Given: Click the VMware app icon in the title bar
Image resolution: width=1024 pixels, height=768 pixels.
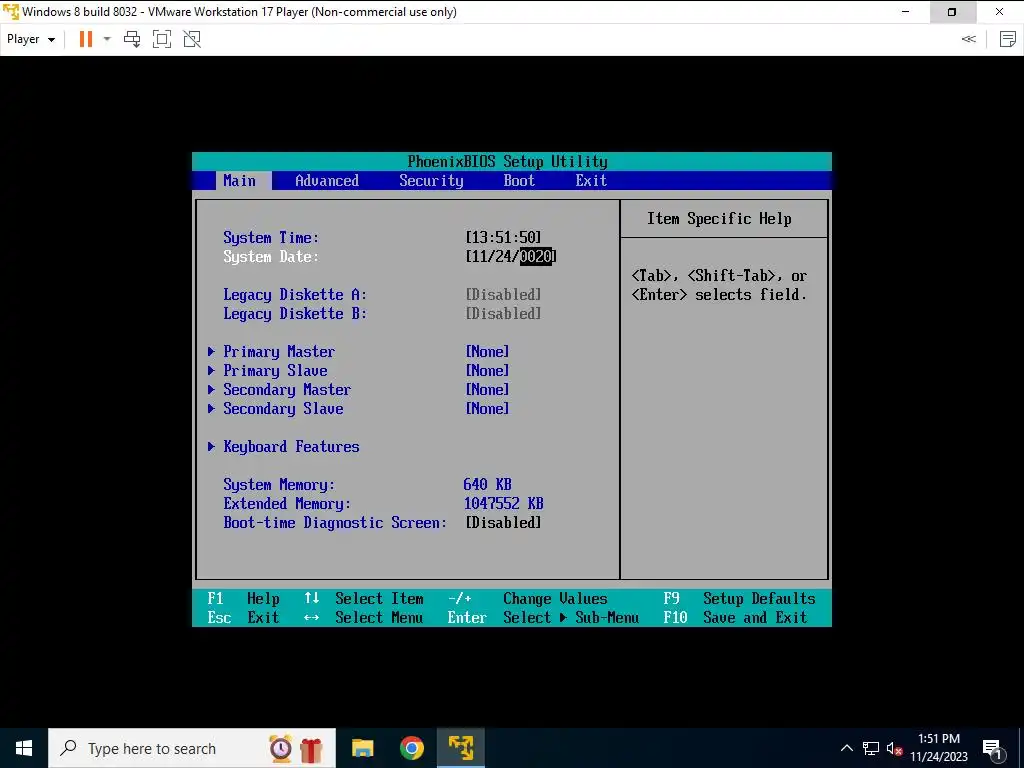Looking at the screenshot, I should click(11, 11).
